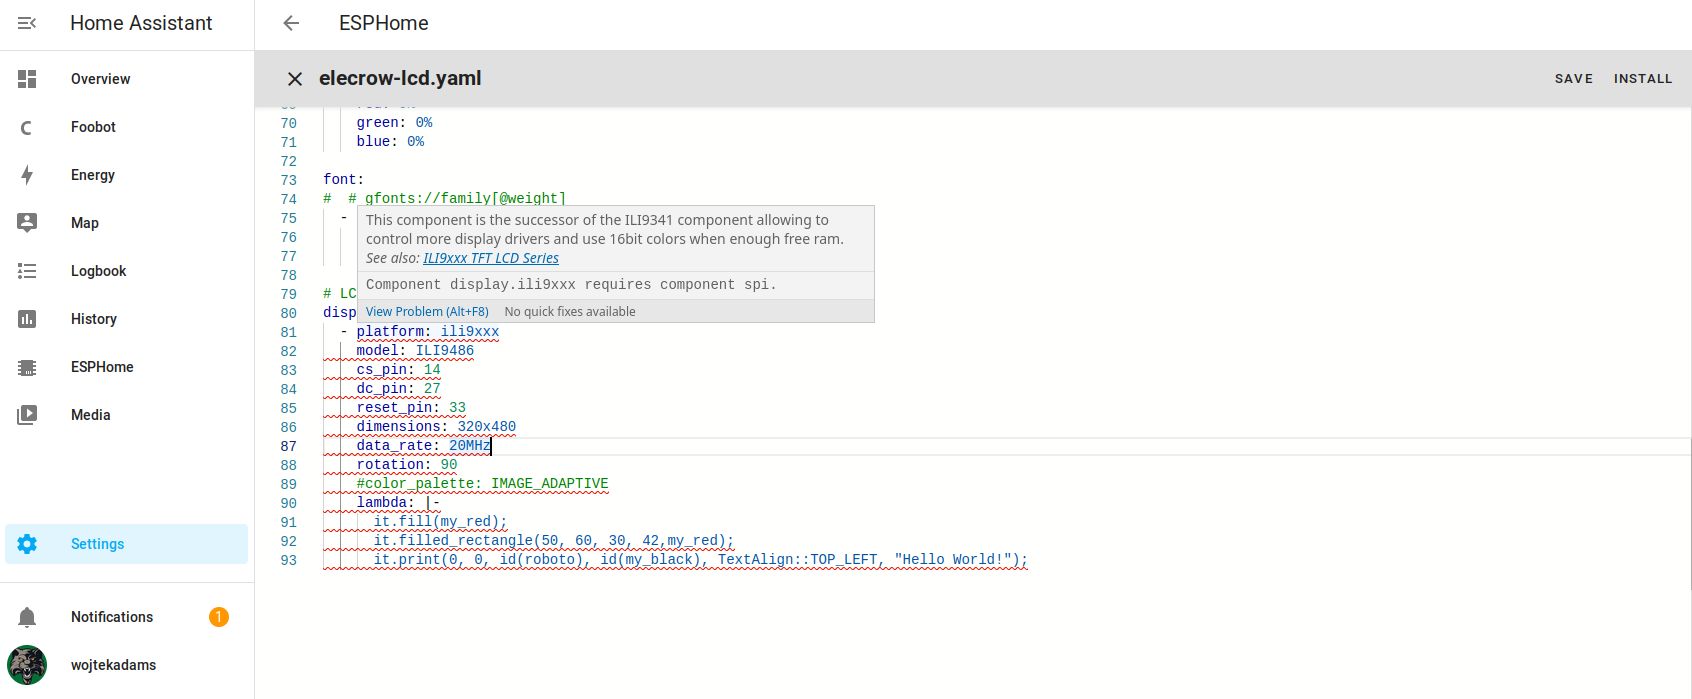Click the wojtekadams profile avatar
Screen dimensions: 1692x699
click(x=27, y=665)
